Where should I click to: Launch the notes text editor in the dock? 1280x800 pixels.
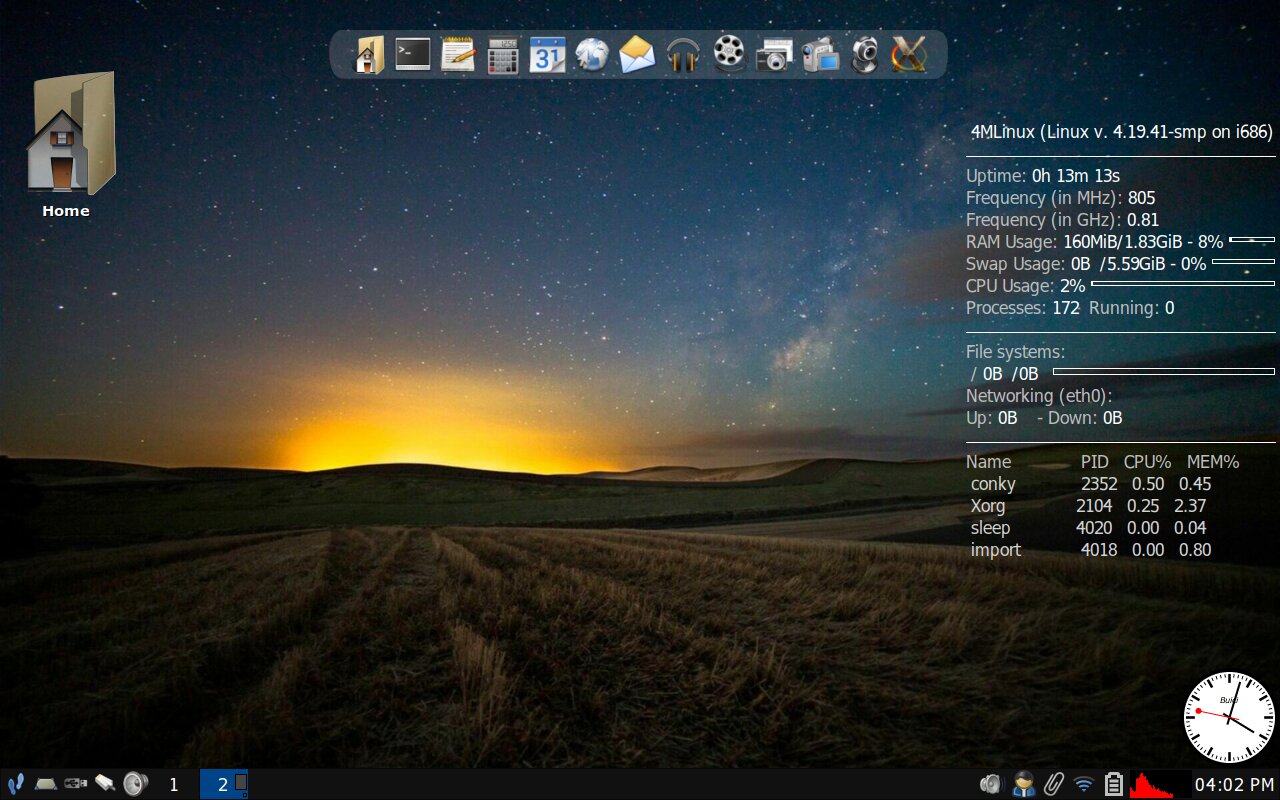457,55
